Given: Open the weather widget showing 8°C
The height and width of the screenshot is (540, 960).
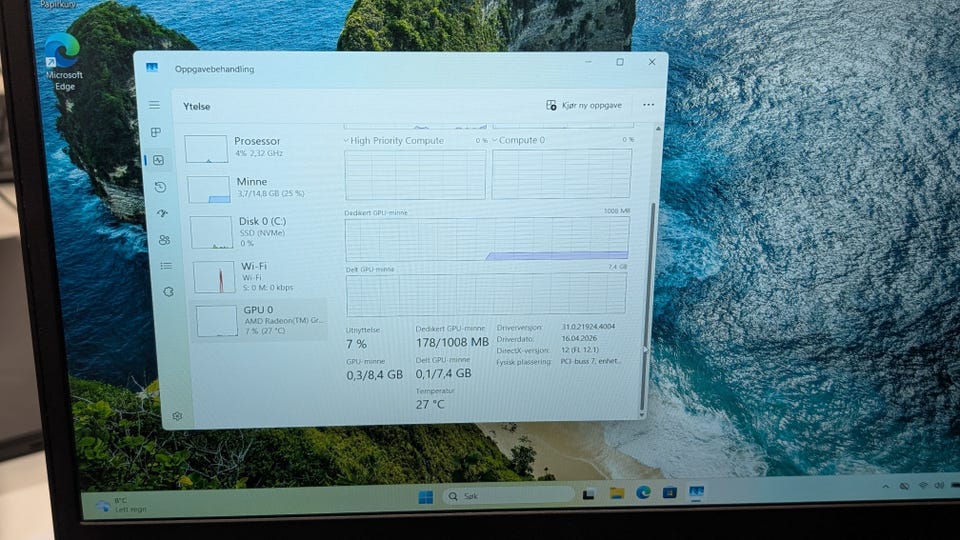Looking at the screenshot, I should coord(122,504).
